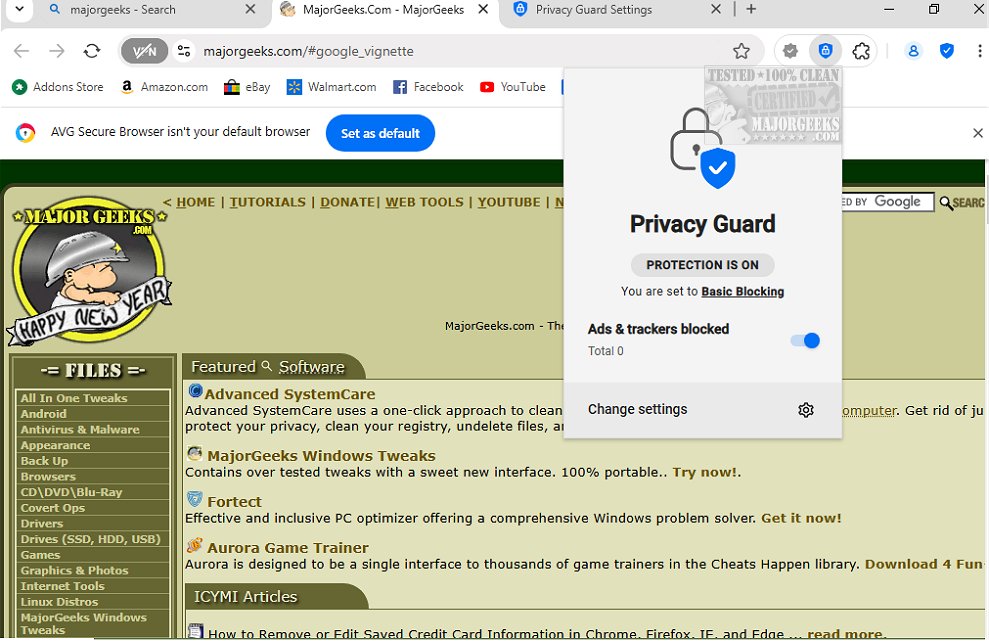This screenshot has height=643, width=989.
Task: Open the Covert Ops category
Action: pyautogui.click(x=93, y=508)
